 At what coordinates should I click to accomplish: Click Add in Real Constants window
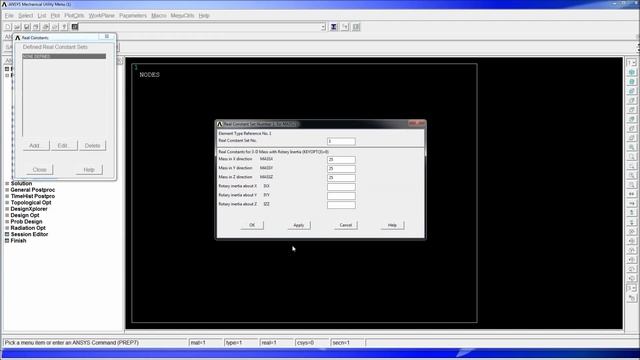[36, 146]
